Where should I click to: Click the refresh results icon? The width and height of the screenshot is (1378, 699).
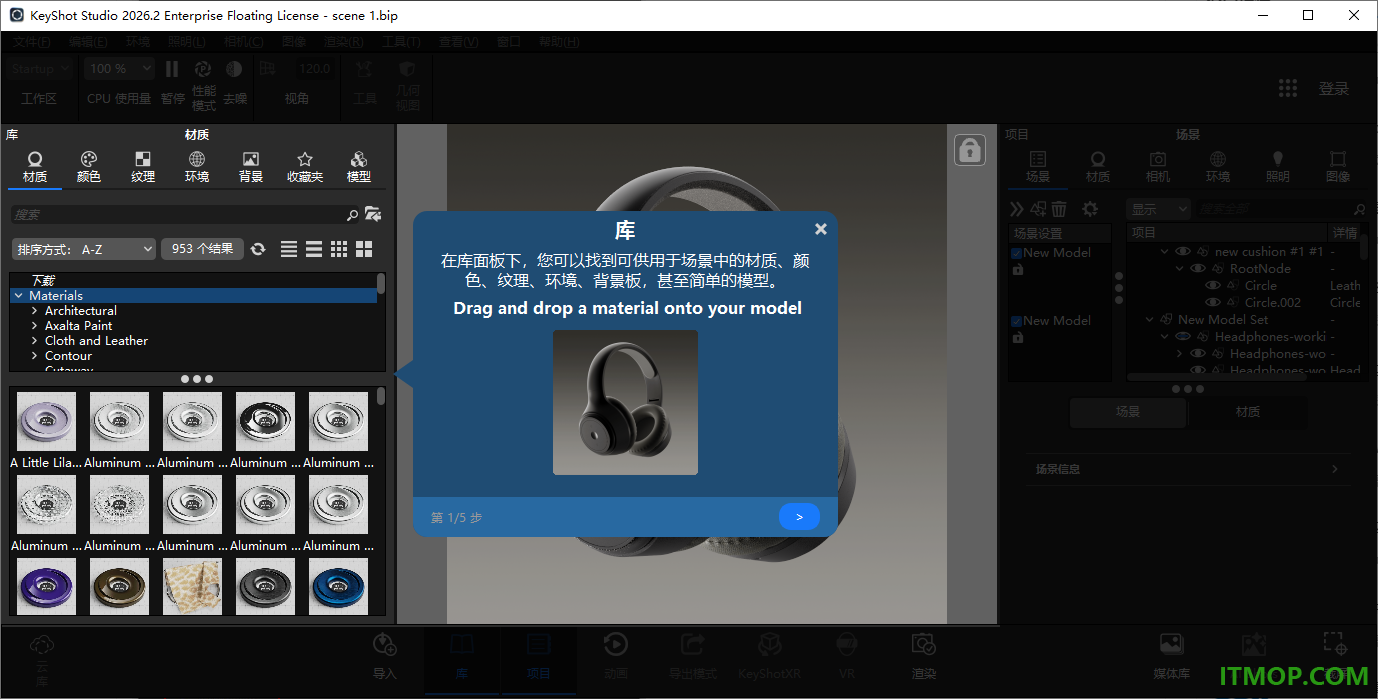point(258,249)
